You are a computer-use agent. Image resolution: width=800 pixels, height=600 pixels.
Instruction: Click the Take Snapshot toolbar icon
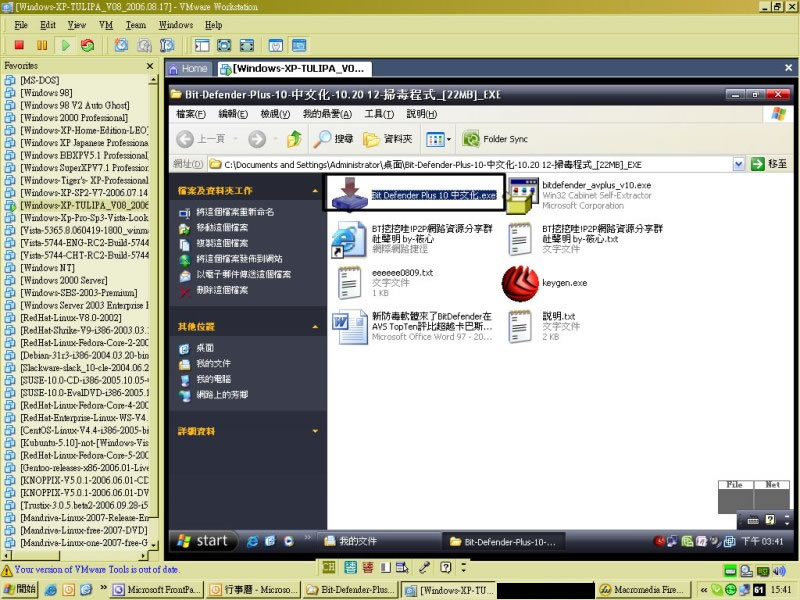pos(121,45)
